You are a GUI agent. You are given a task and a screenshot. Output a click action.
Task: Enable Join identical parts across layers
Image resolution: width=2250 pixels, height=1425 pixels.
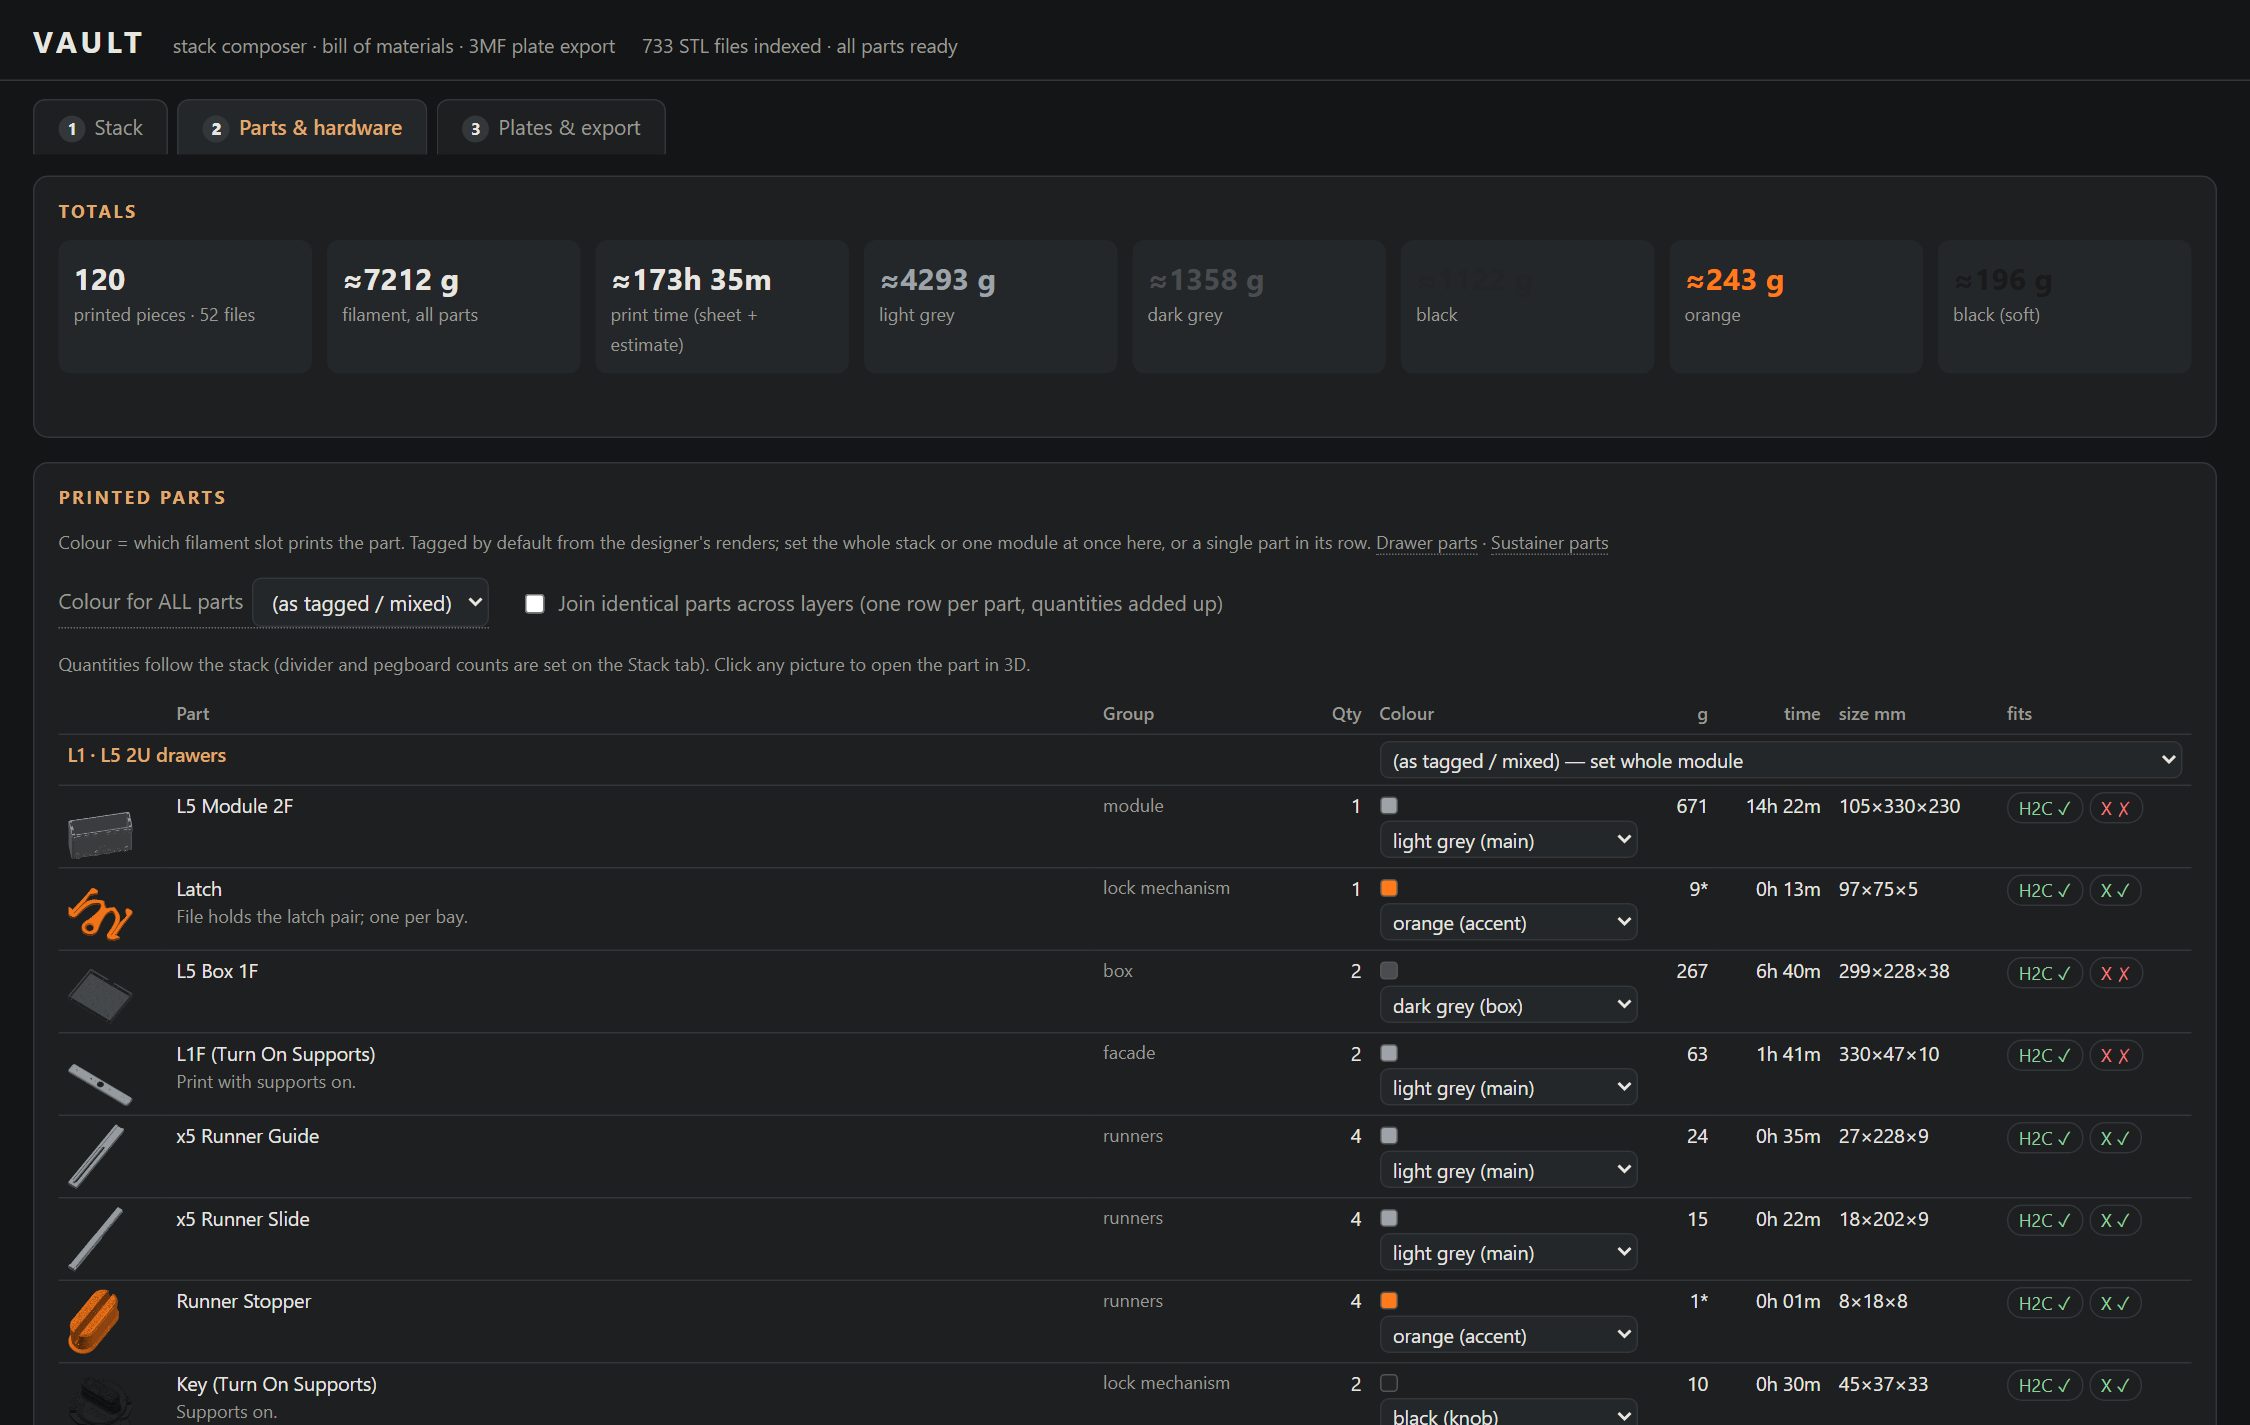[x=535, y=604]
